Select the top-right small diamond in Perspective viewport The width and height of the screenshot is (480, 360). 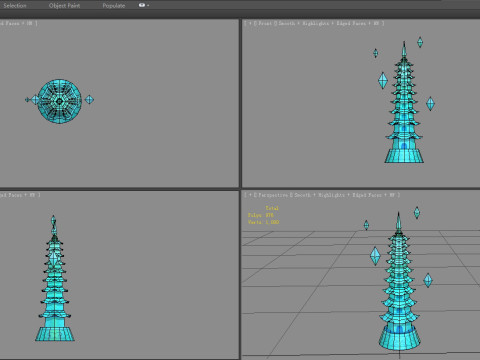point(417,213)
